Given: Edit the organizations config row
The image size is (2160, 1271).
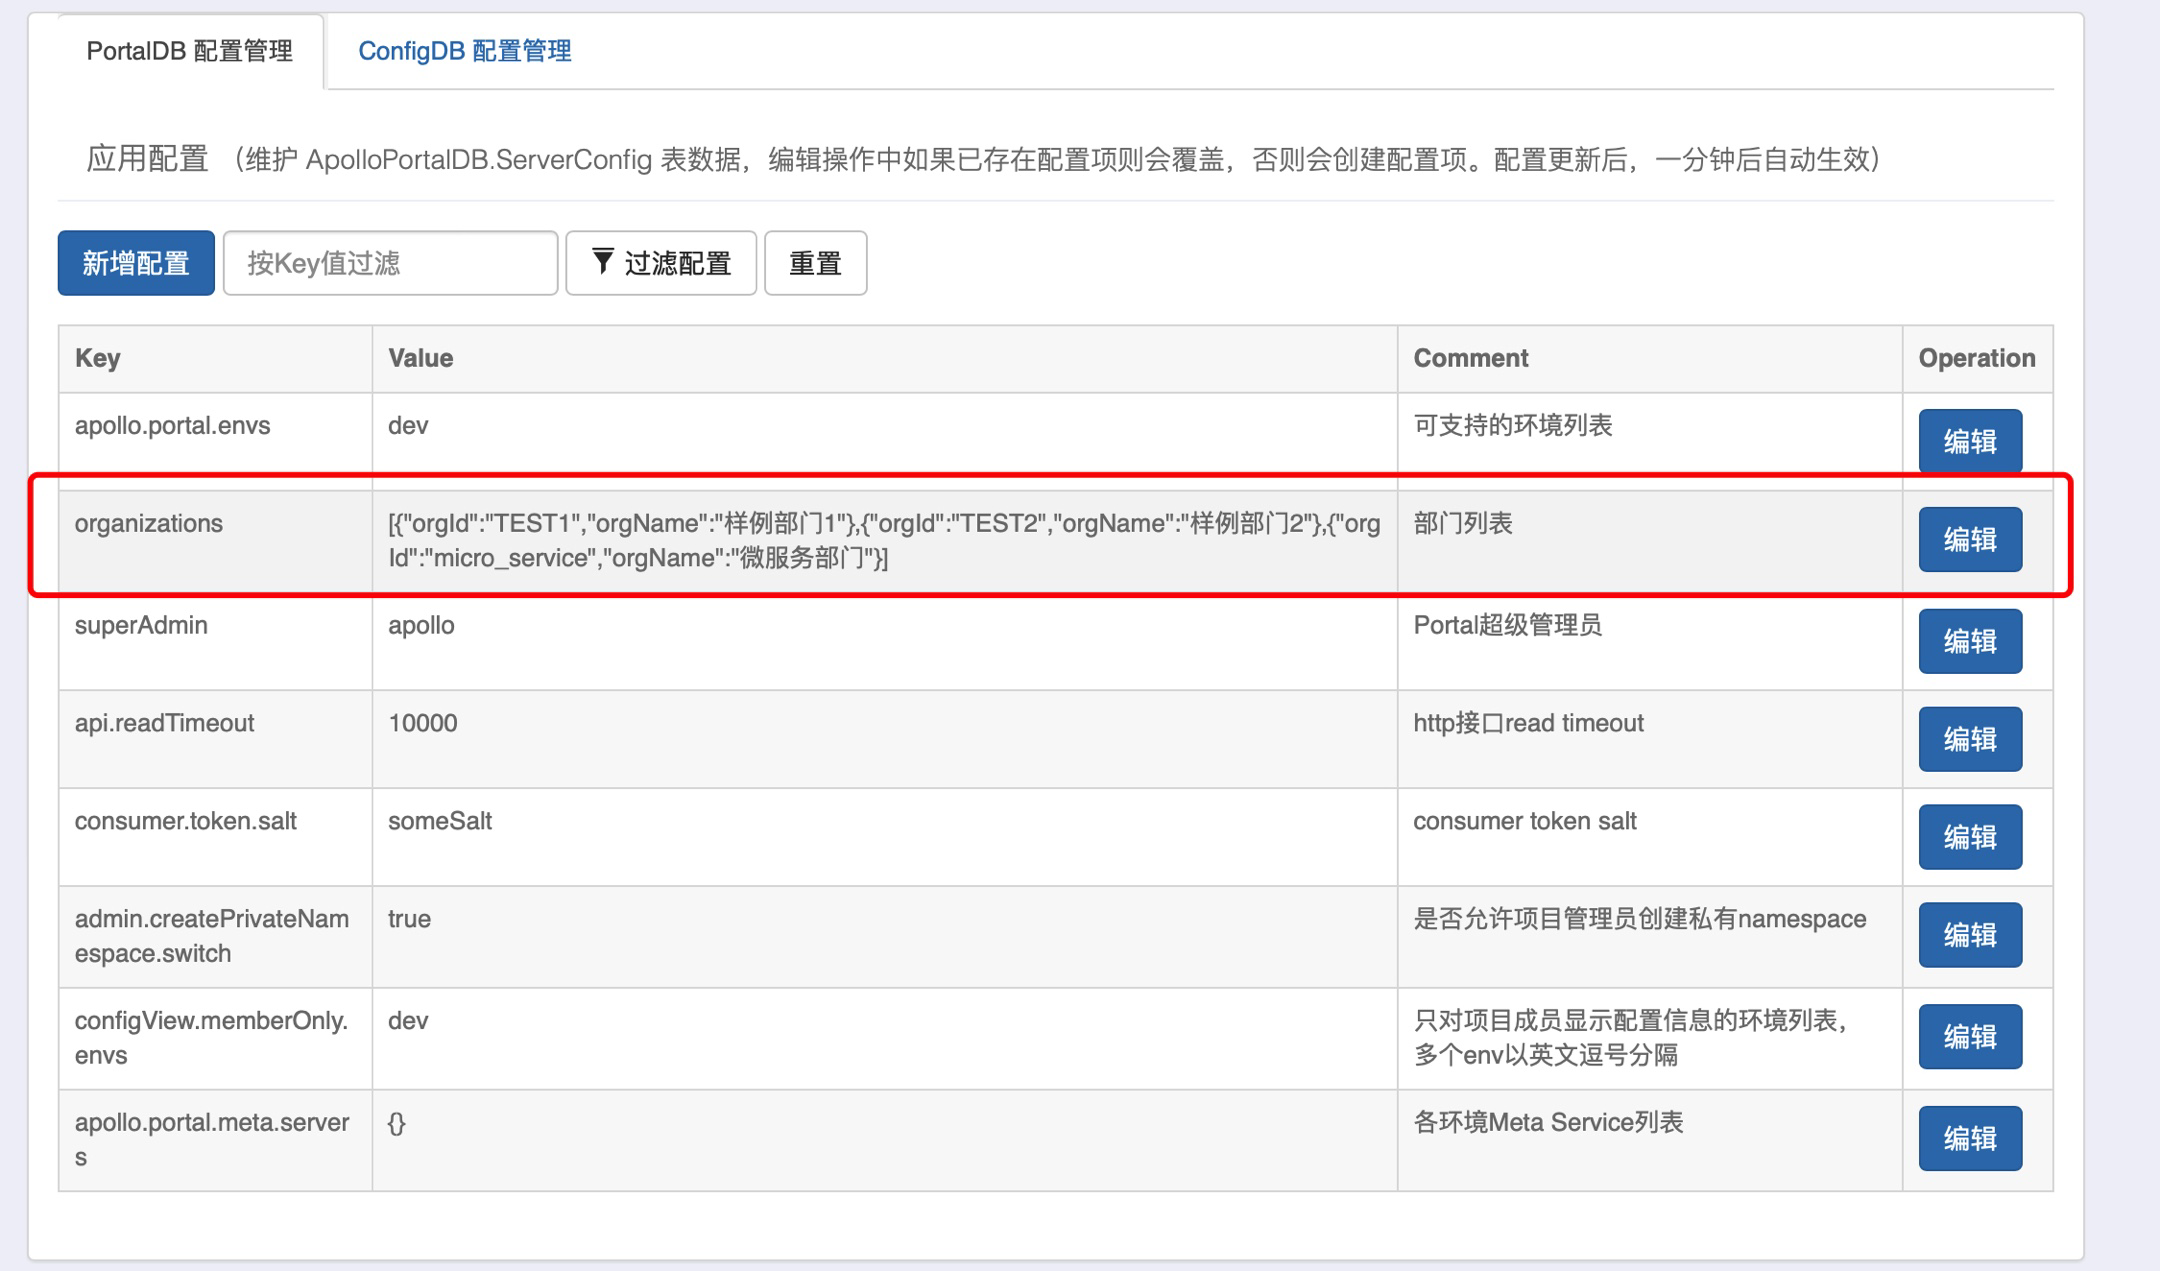Looking at the screenshot, I should (x=1969, y=540).
